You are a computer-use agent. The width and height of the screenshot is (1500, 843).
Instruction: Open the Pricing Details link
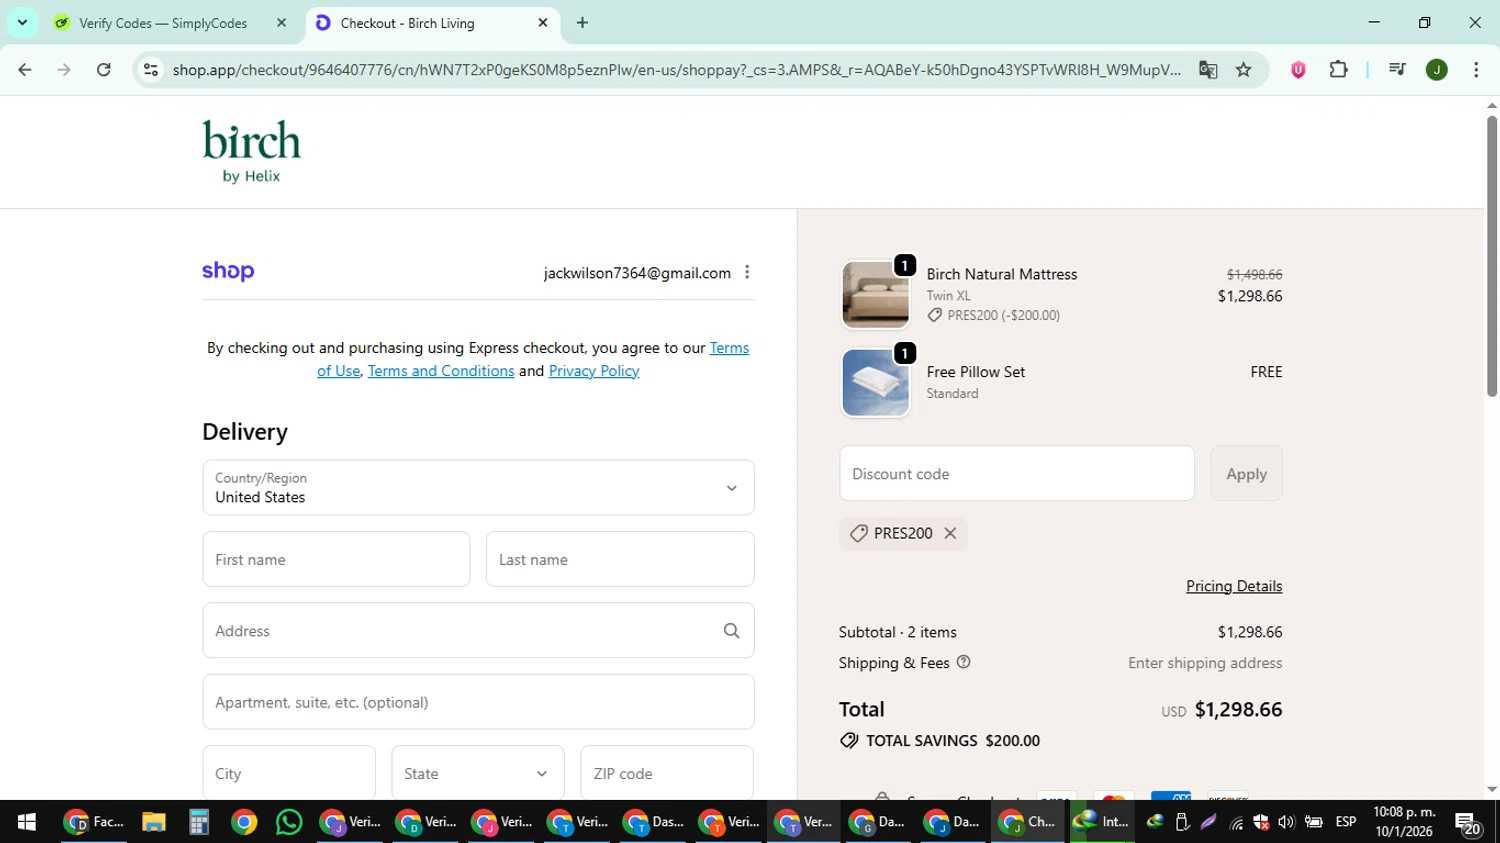click(x=1234, y=586)
